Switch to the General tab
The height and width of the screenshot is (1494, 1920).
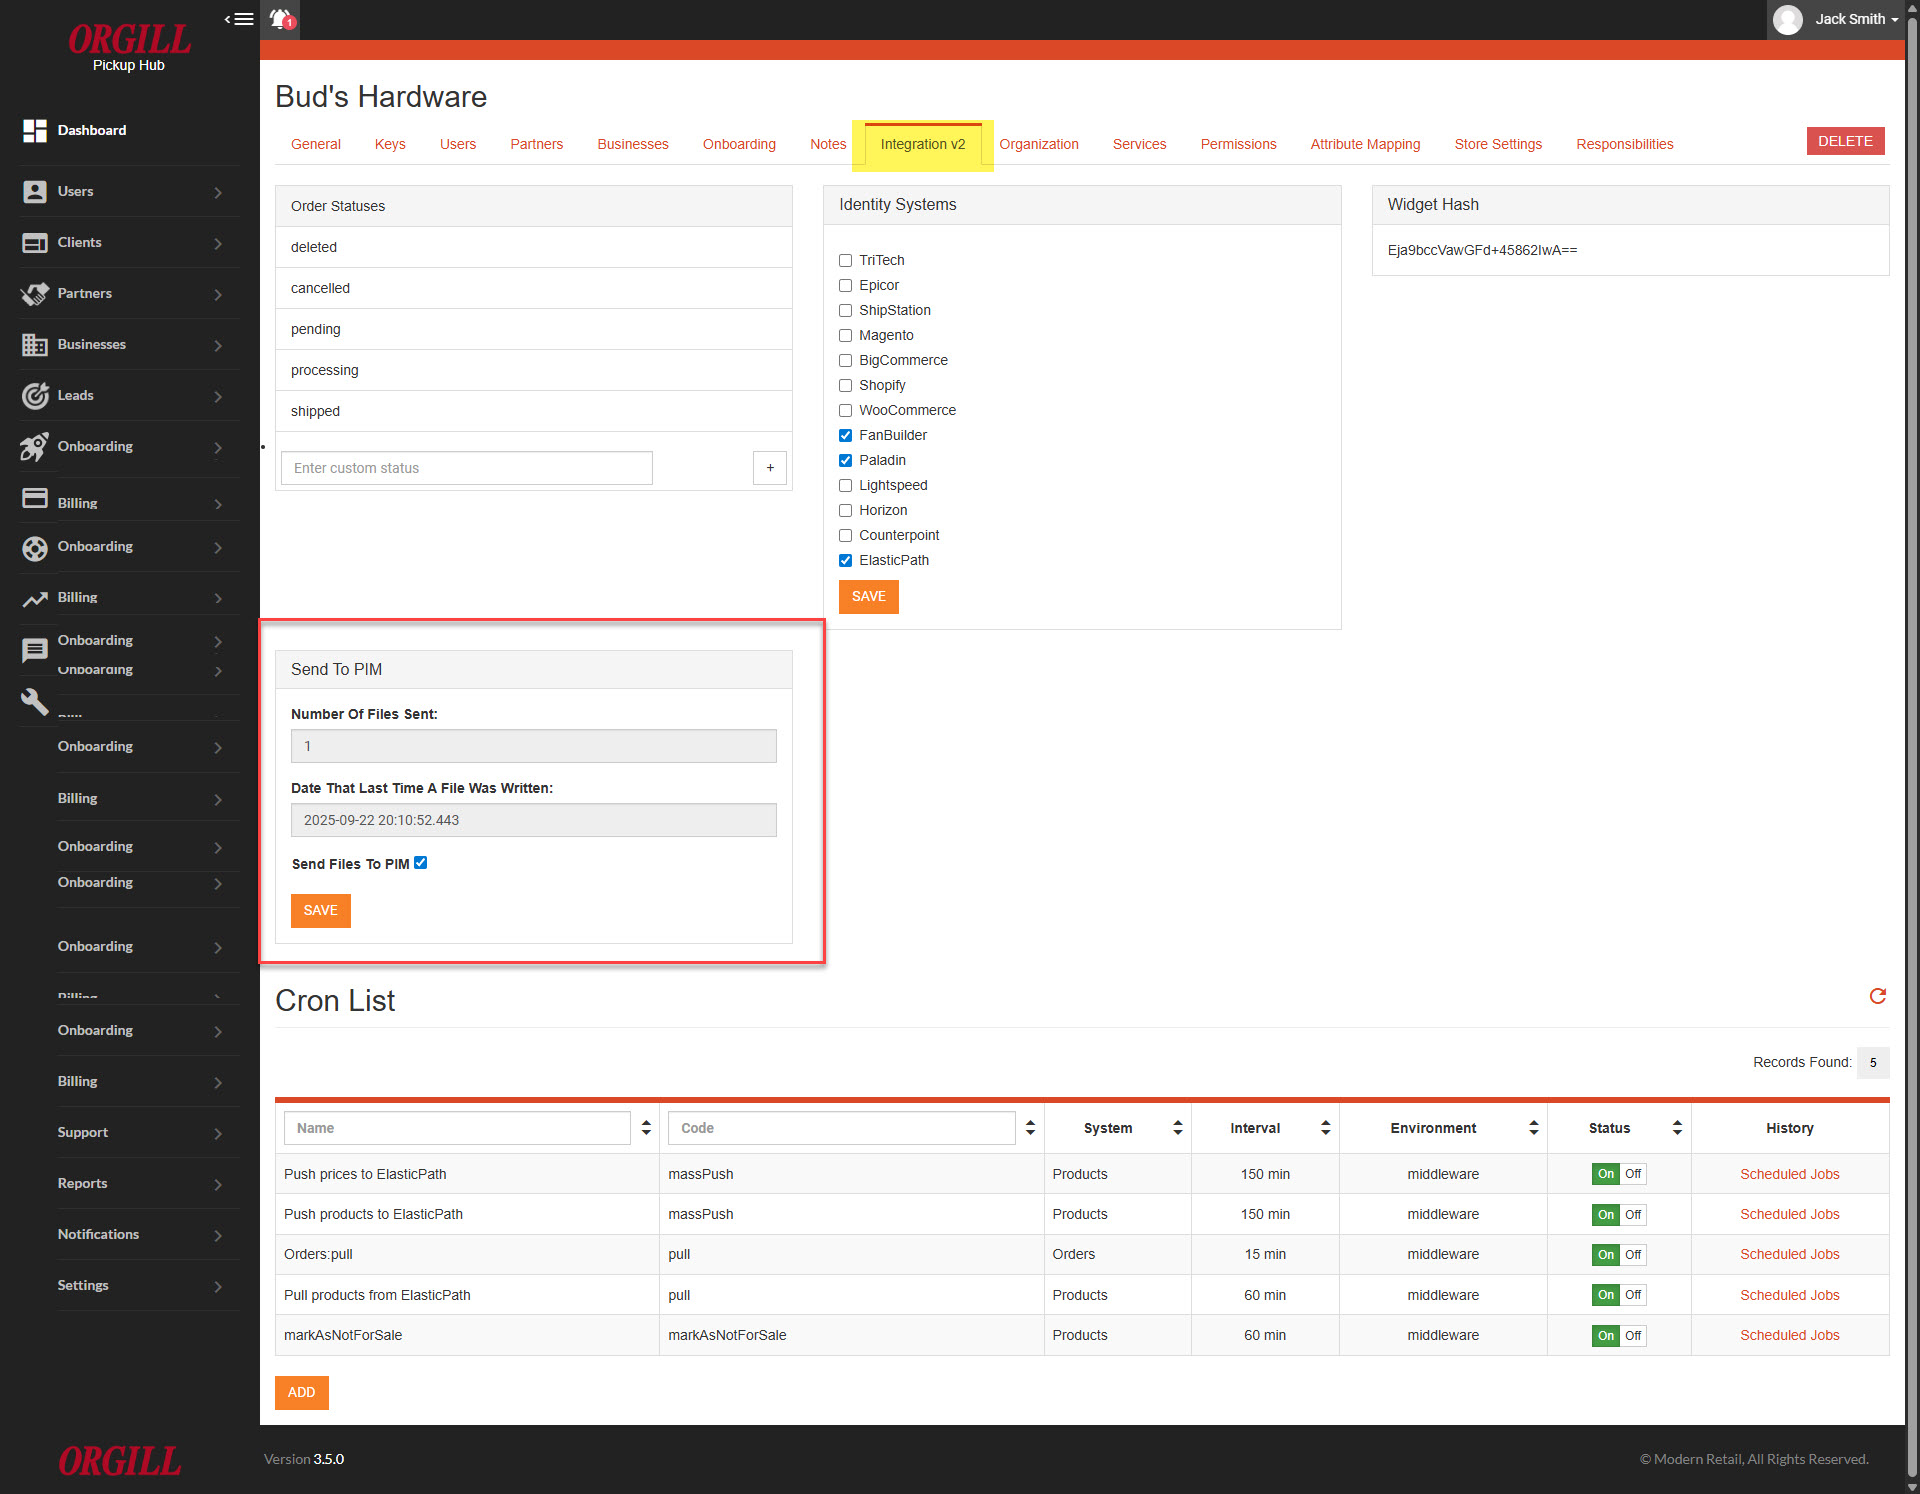click(316, 144)
